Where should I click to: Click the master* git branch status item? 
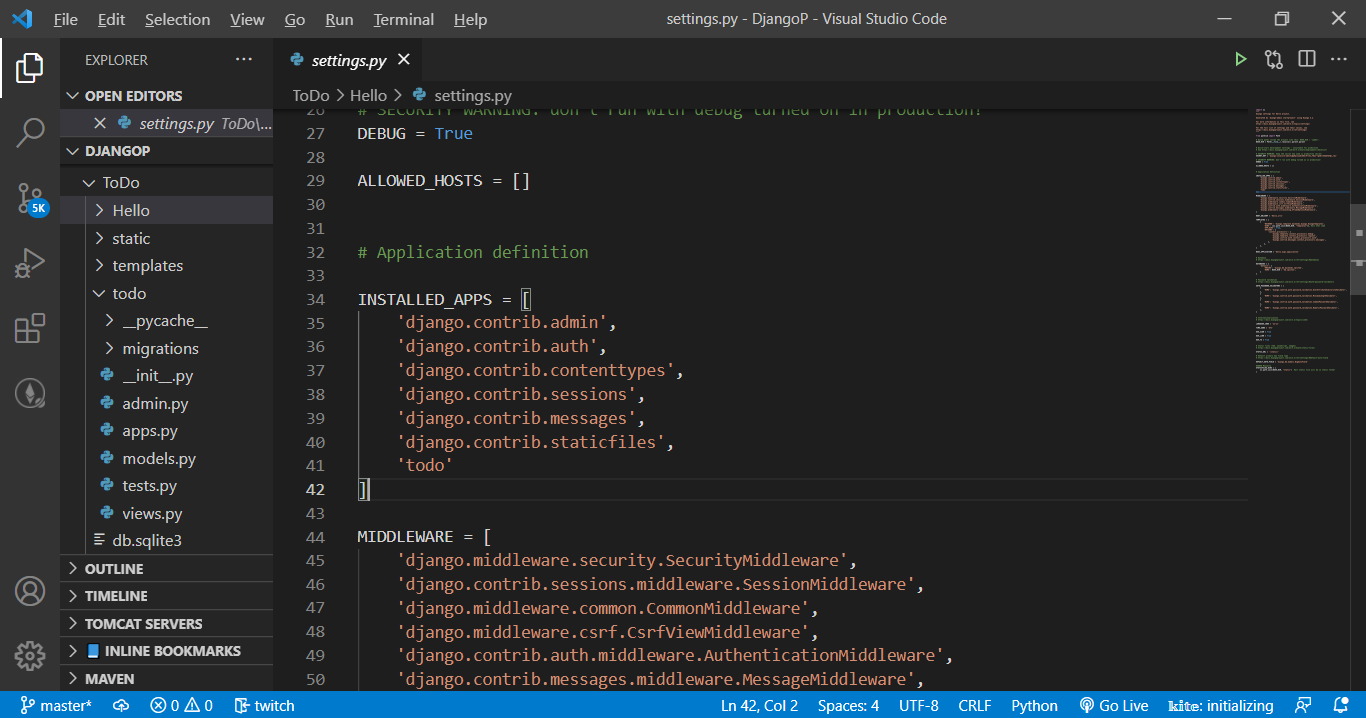[x=56, y=705]
